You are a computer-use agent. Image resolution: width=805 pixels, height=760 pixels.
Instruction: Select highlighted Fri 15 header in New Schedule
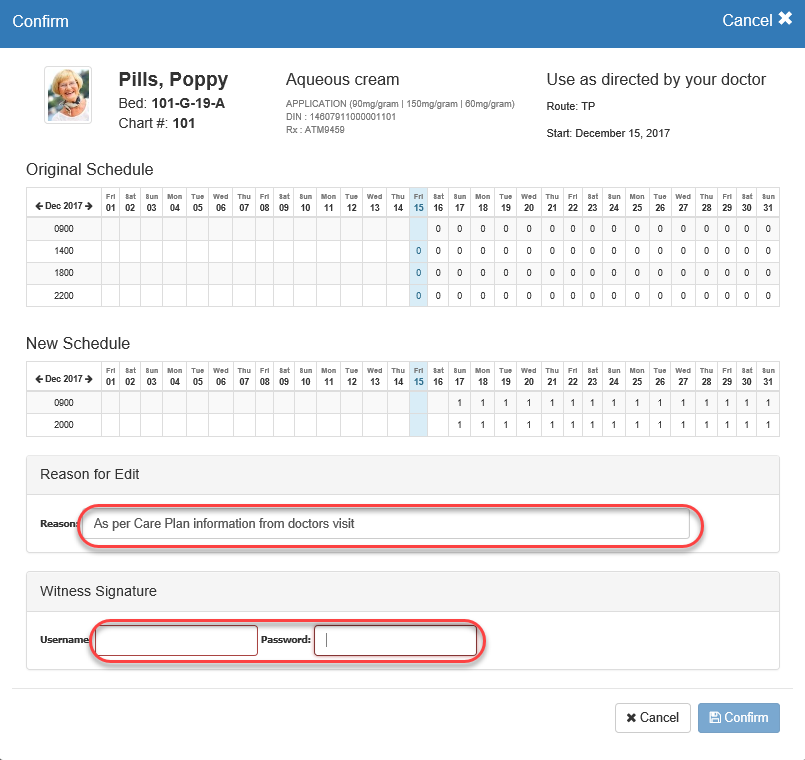tap(418, 376)
